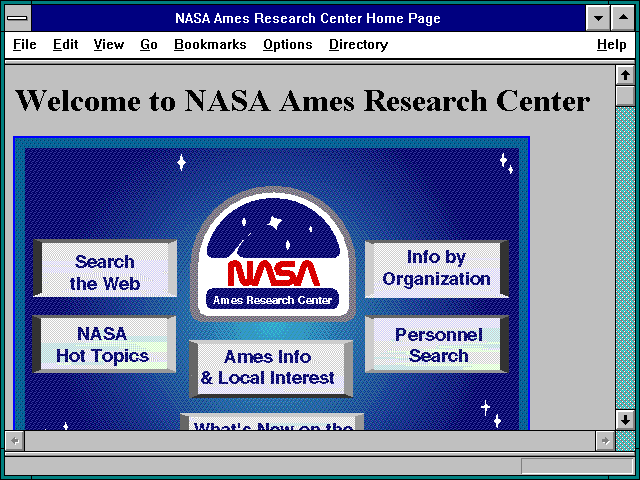Open the window control menu box
Image resolution: width=640 pixels, height=480 pixels.
click(x=18, y=18)
